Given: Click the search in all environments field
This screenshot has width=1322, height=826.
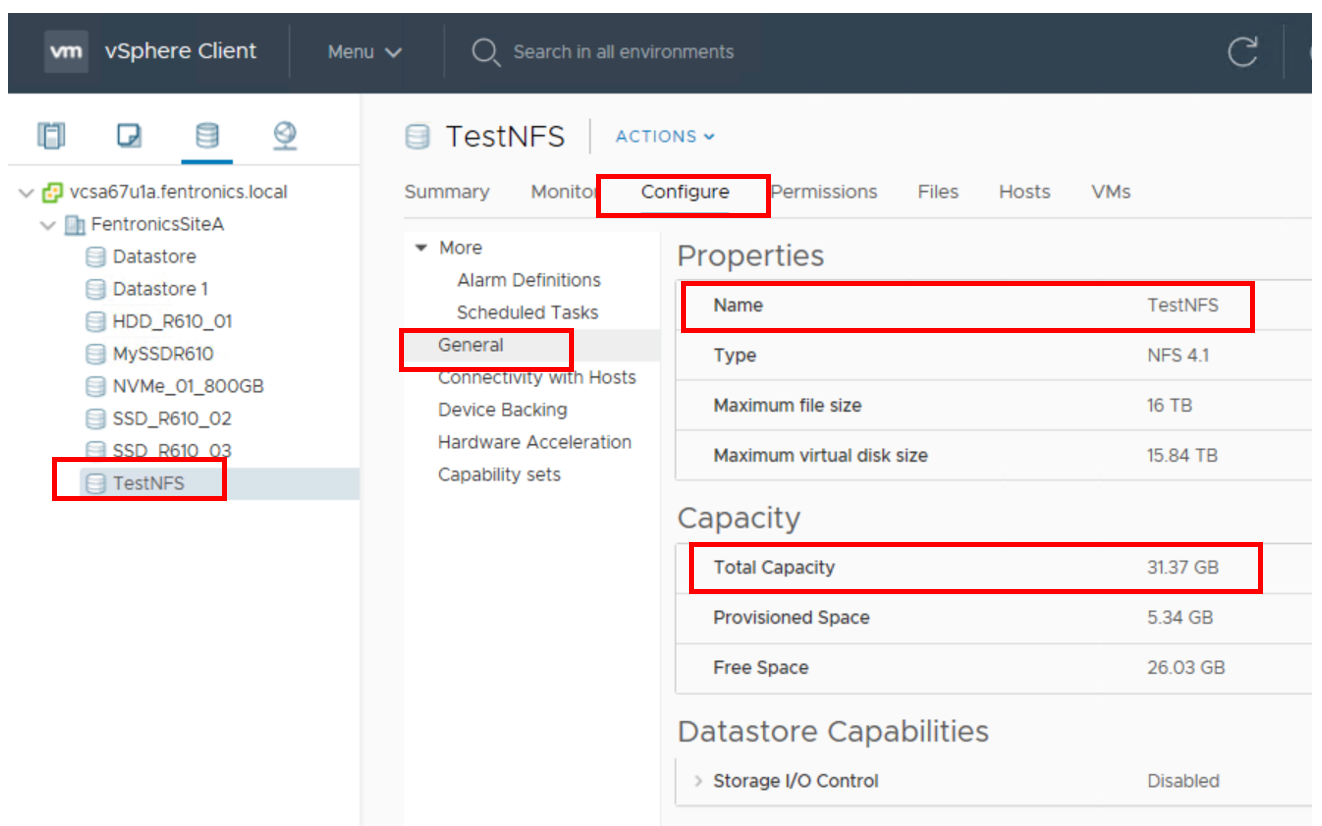Looking at the screenshot, I should click(623, 52).
